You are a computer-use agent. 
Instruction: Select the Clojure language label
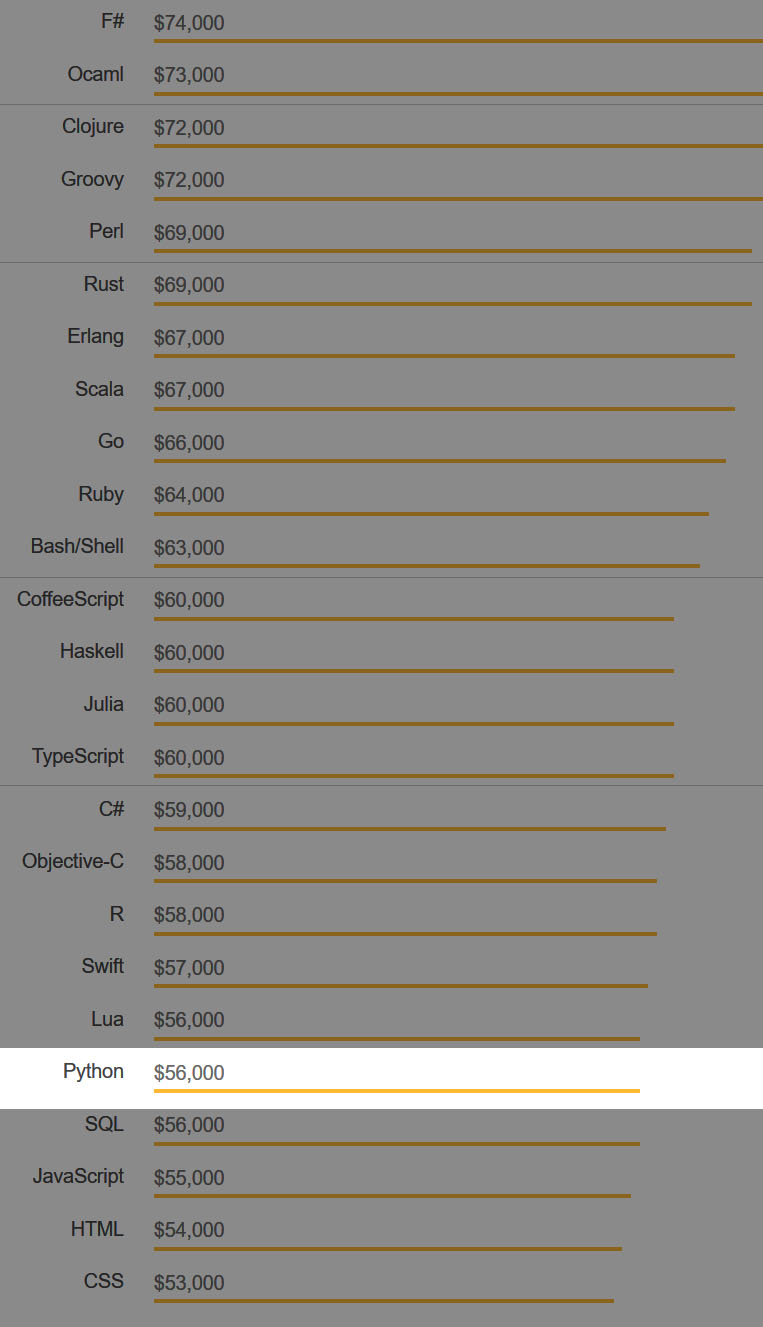(x=93, y=126)
